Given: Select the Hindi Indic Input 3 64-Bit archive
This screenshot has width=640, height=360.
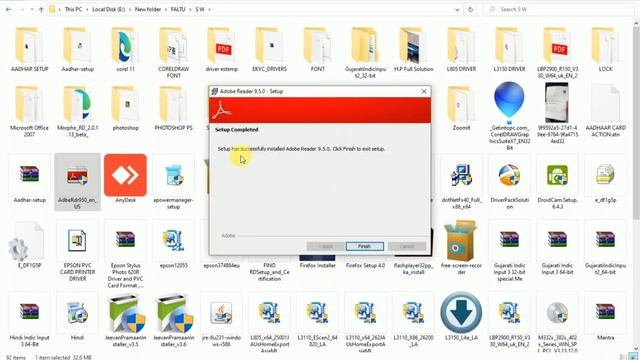Looking at the screenshot, I should (29, 320).
